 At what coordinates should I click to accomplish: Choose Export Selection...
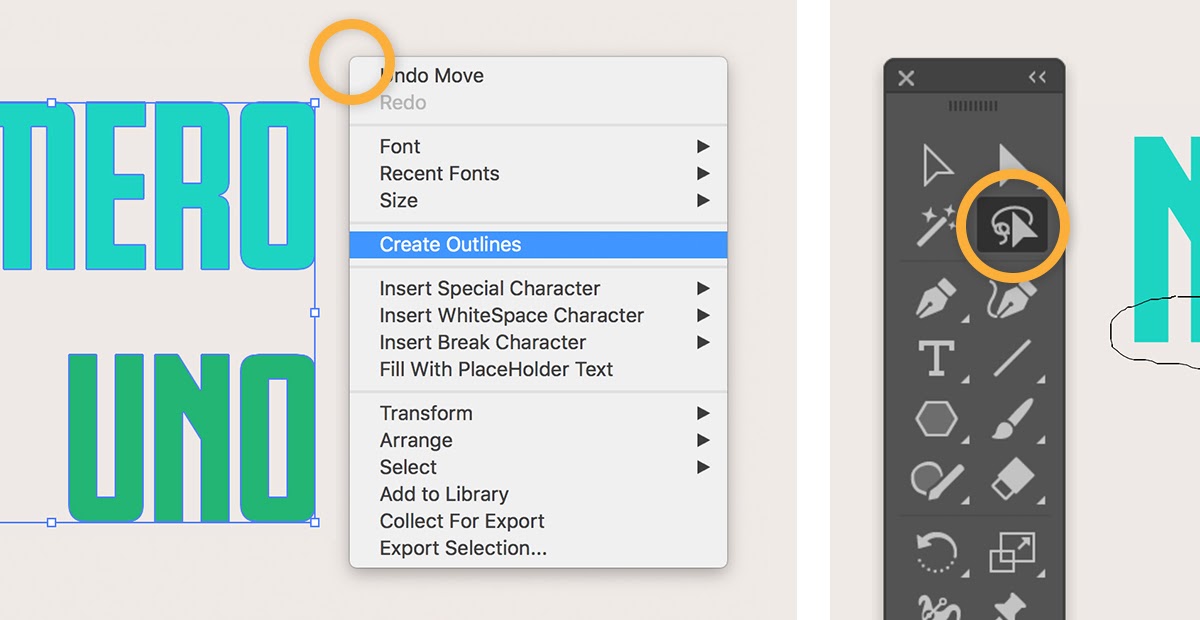point(538,549)
